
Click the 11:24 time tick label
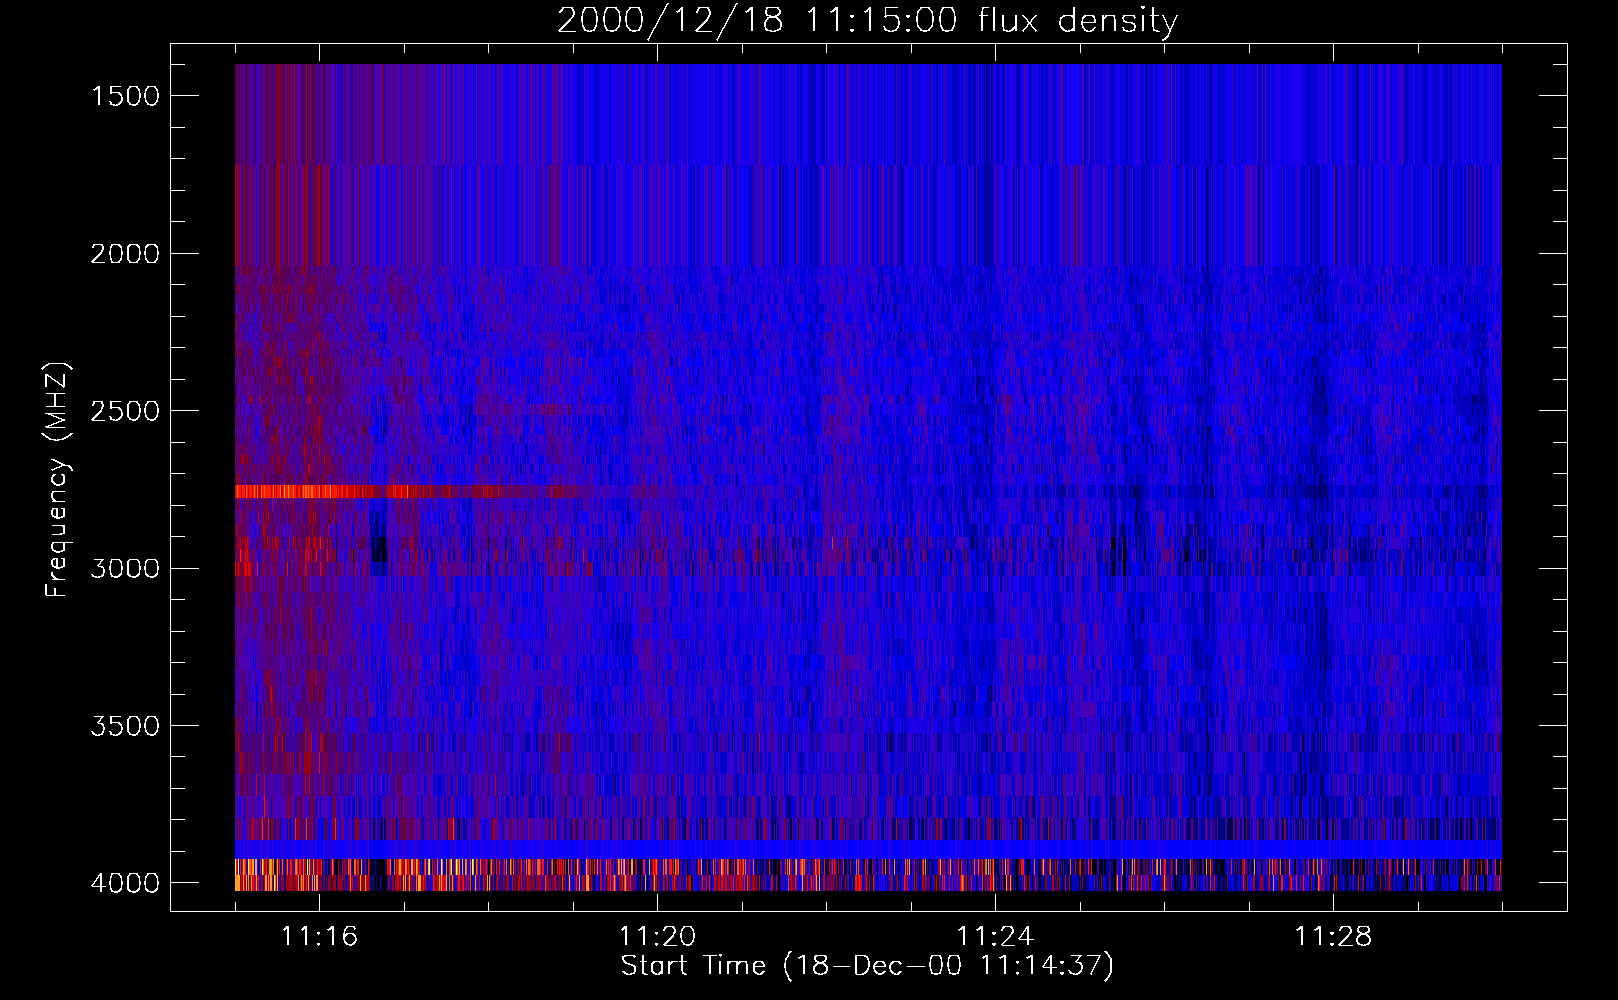pyautogui.click(x=995, y=937)
